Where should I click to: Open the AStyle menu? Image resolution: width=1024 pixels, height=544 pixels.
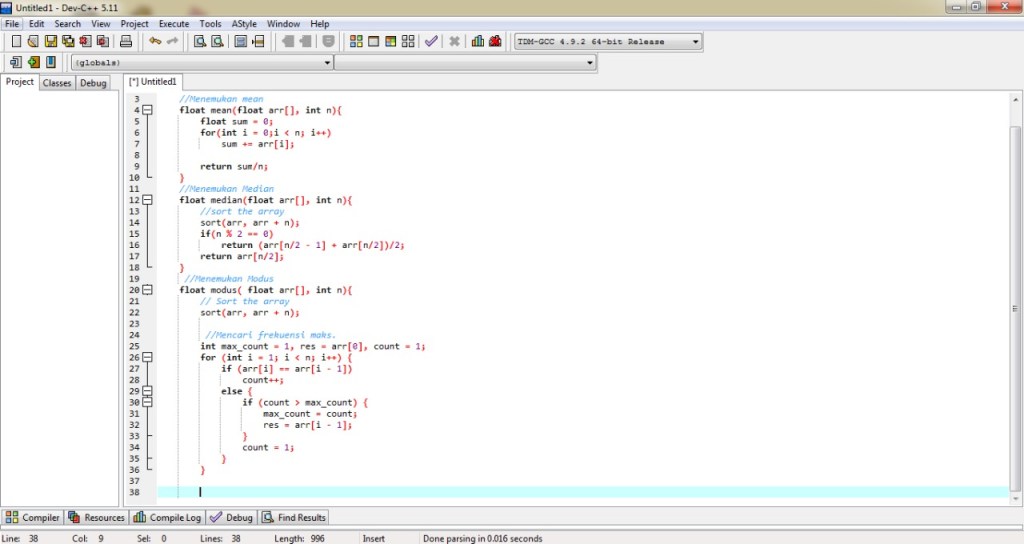point(243,23)
